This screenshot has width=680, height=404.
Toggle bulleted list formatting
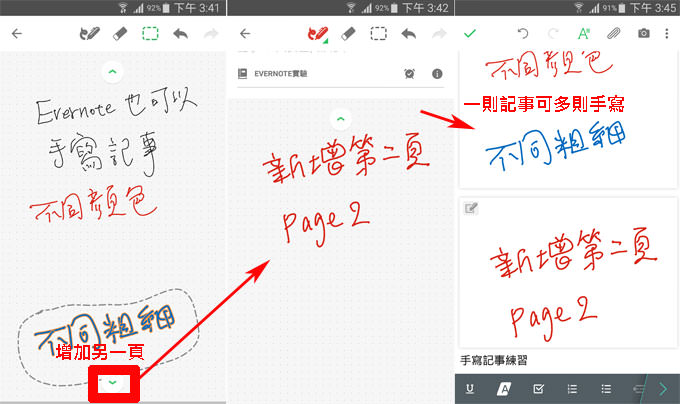click(606, 389)
